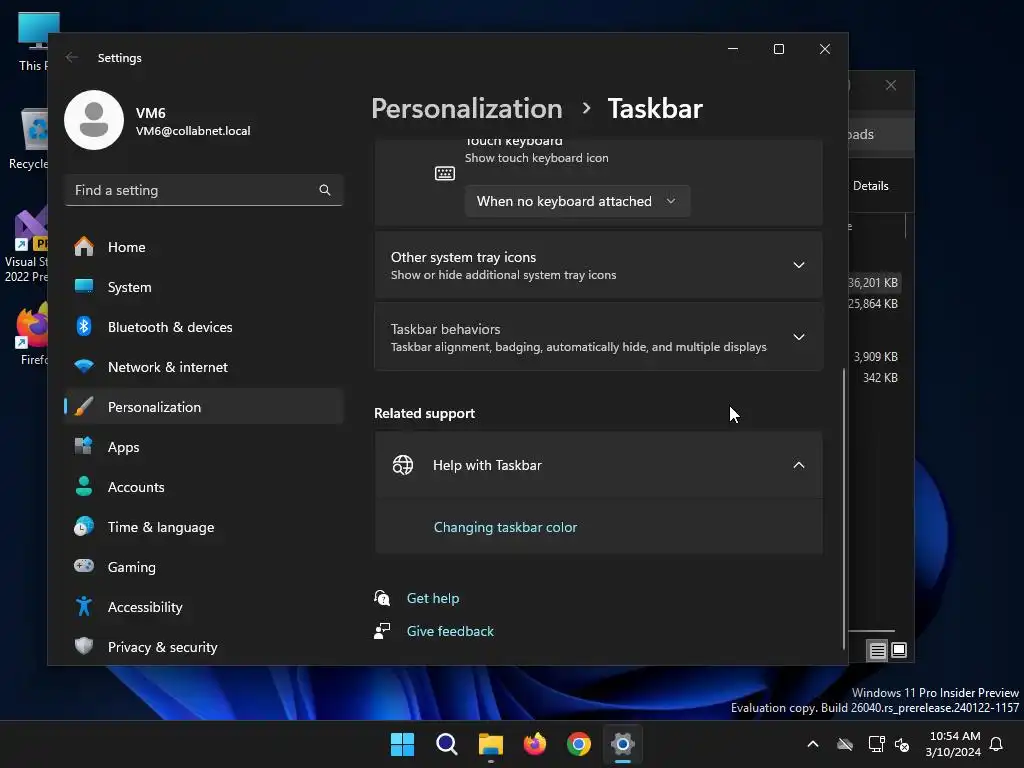Click the Personalization paintbrush icon
Image resolution: width=1024 pixels, height=768 pixels.
click(84, 406)
